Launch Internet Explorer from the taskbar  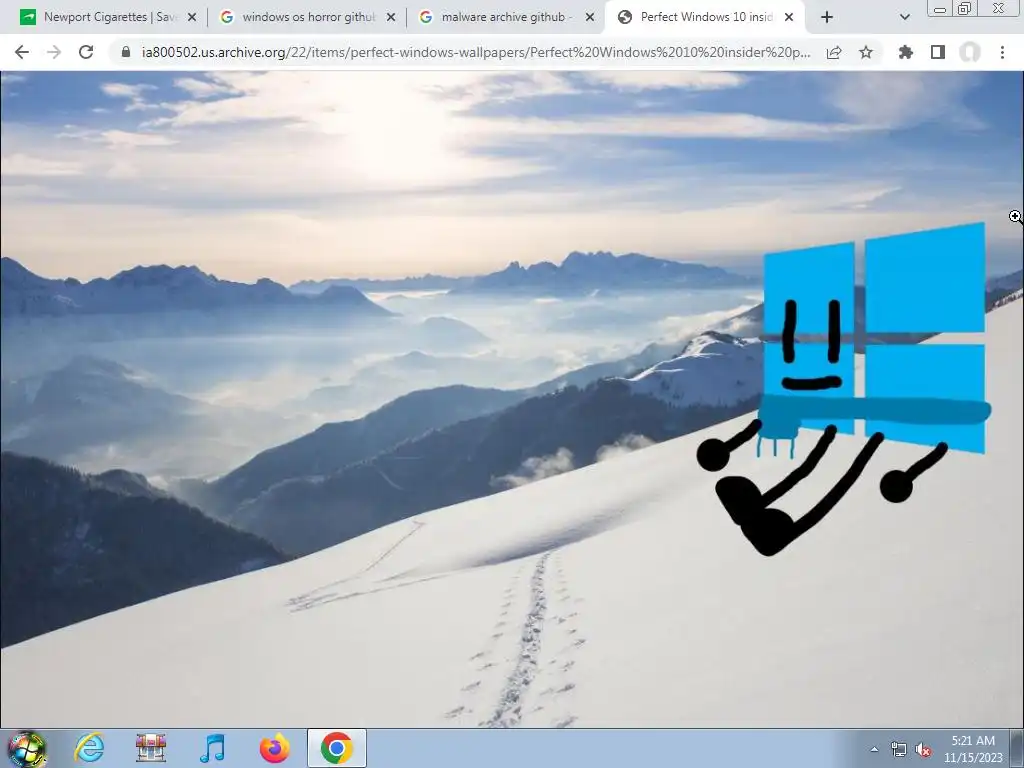pos(89,748)
